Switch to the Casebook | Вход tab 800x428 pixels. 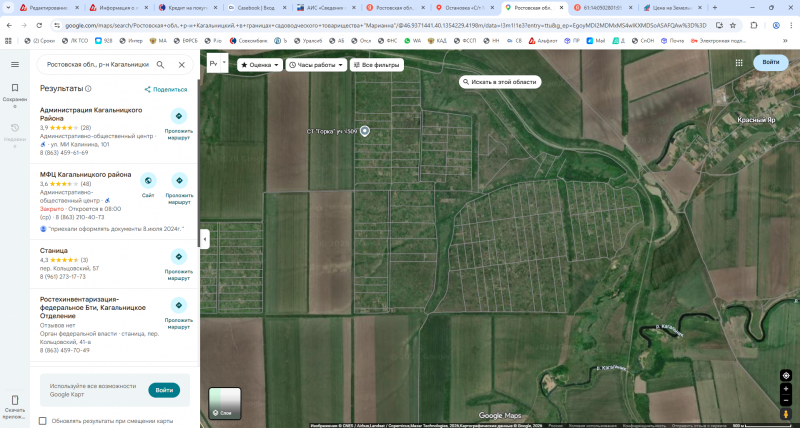[257, 8]
